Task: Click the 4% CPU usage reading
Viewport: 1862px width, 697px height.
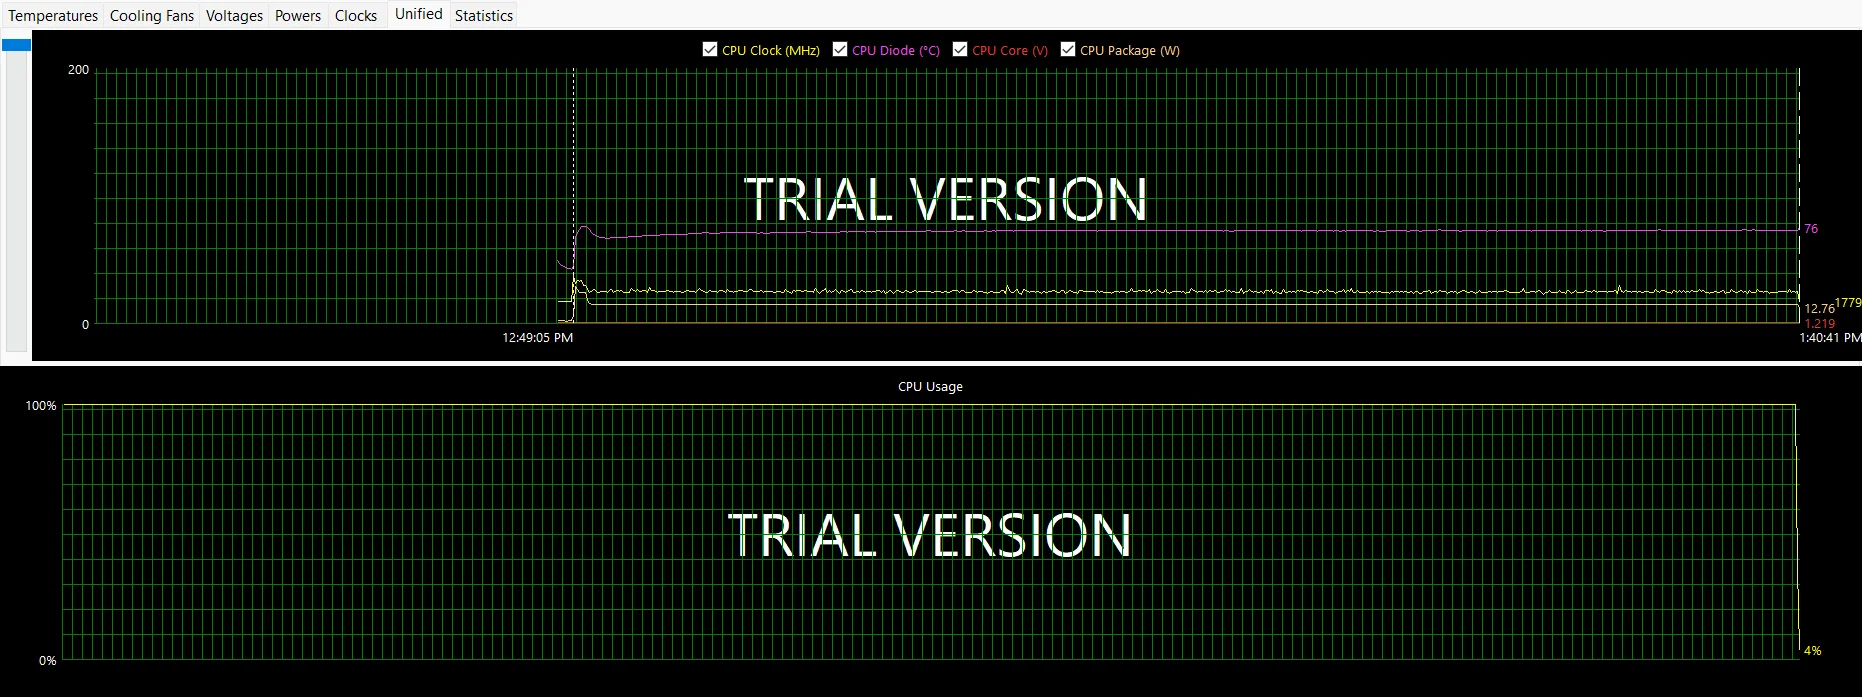Action: (x=1812, y=651)
